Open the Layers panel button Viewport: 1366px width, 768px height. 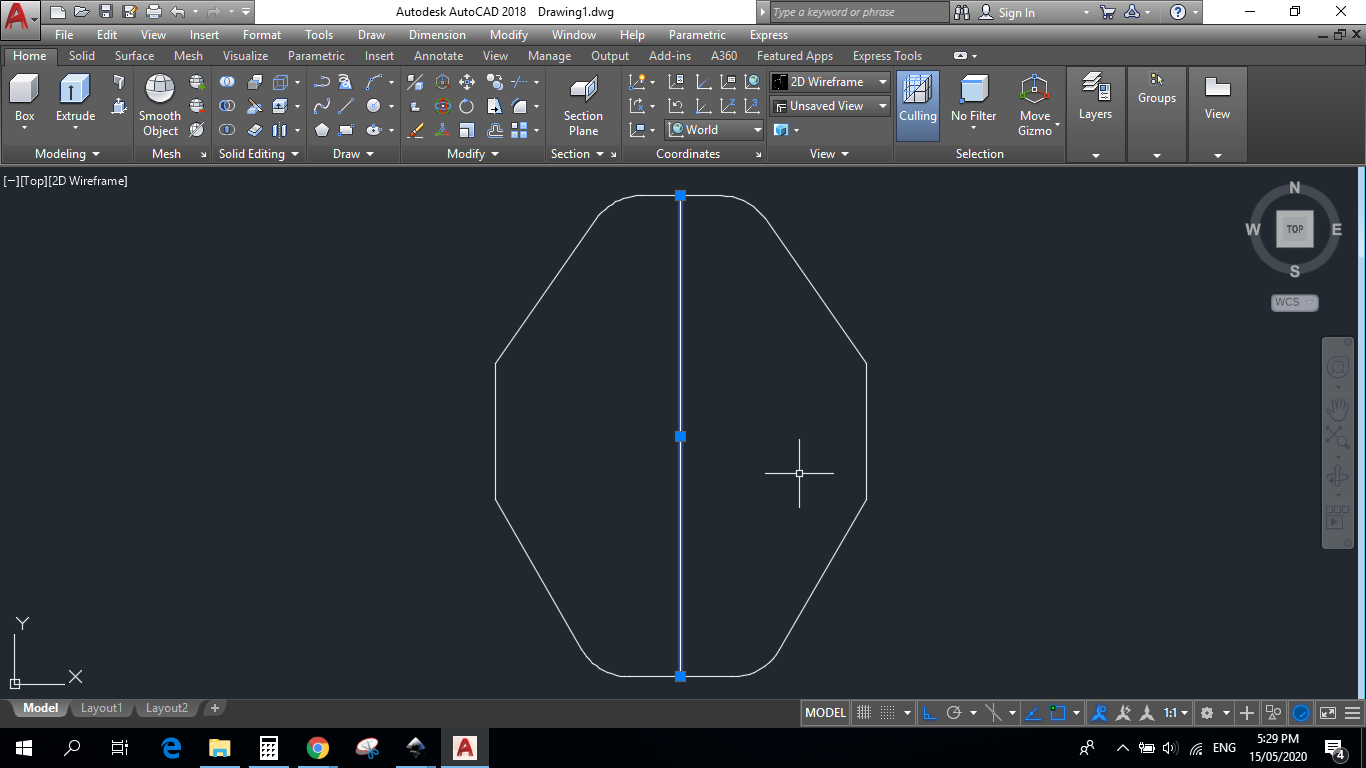pyautogui.click(x=1095, y=99)
